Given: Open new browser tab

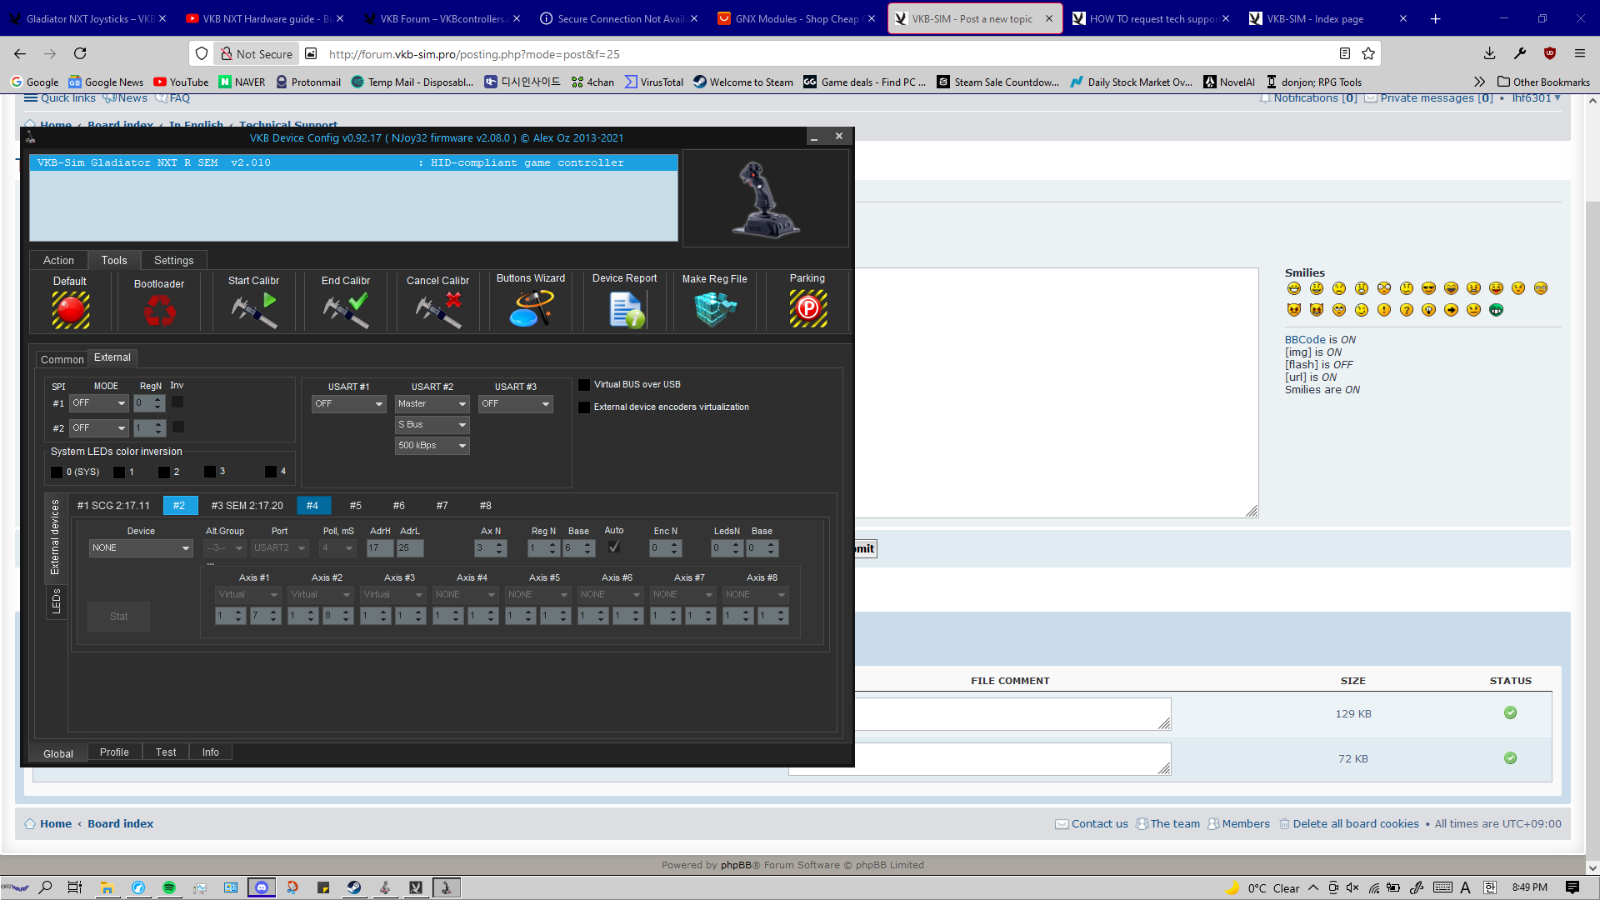Looking at the screenshot, I should pos(1435,18).
